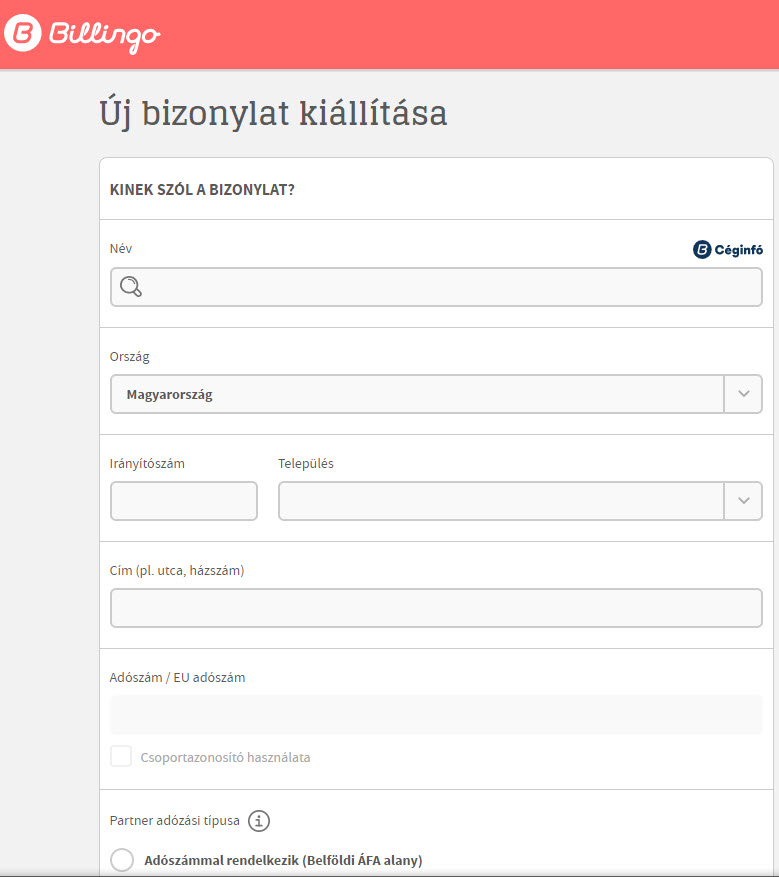Click the Billingo wordmark text
779x877 pixels.
[x=105, y=36]
